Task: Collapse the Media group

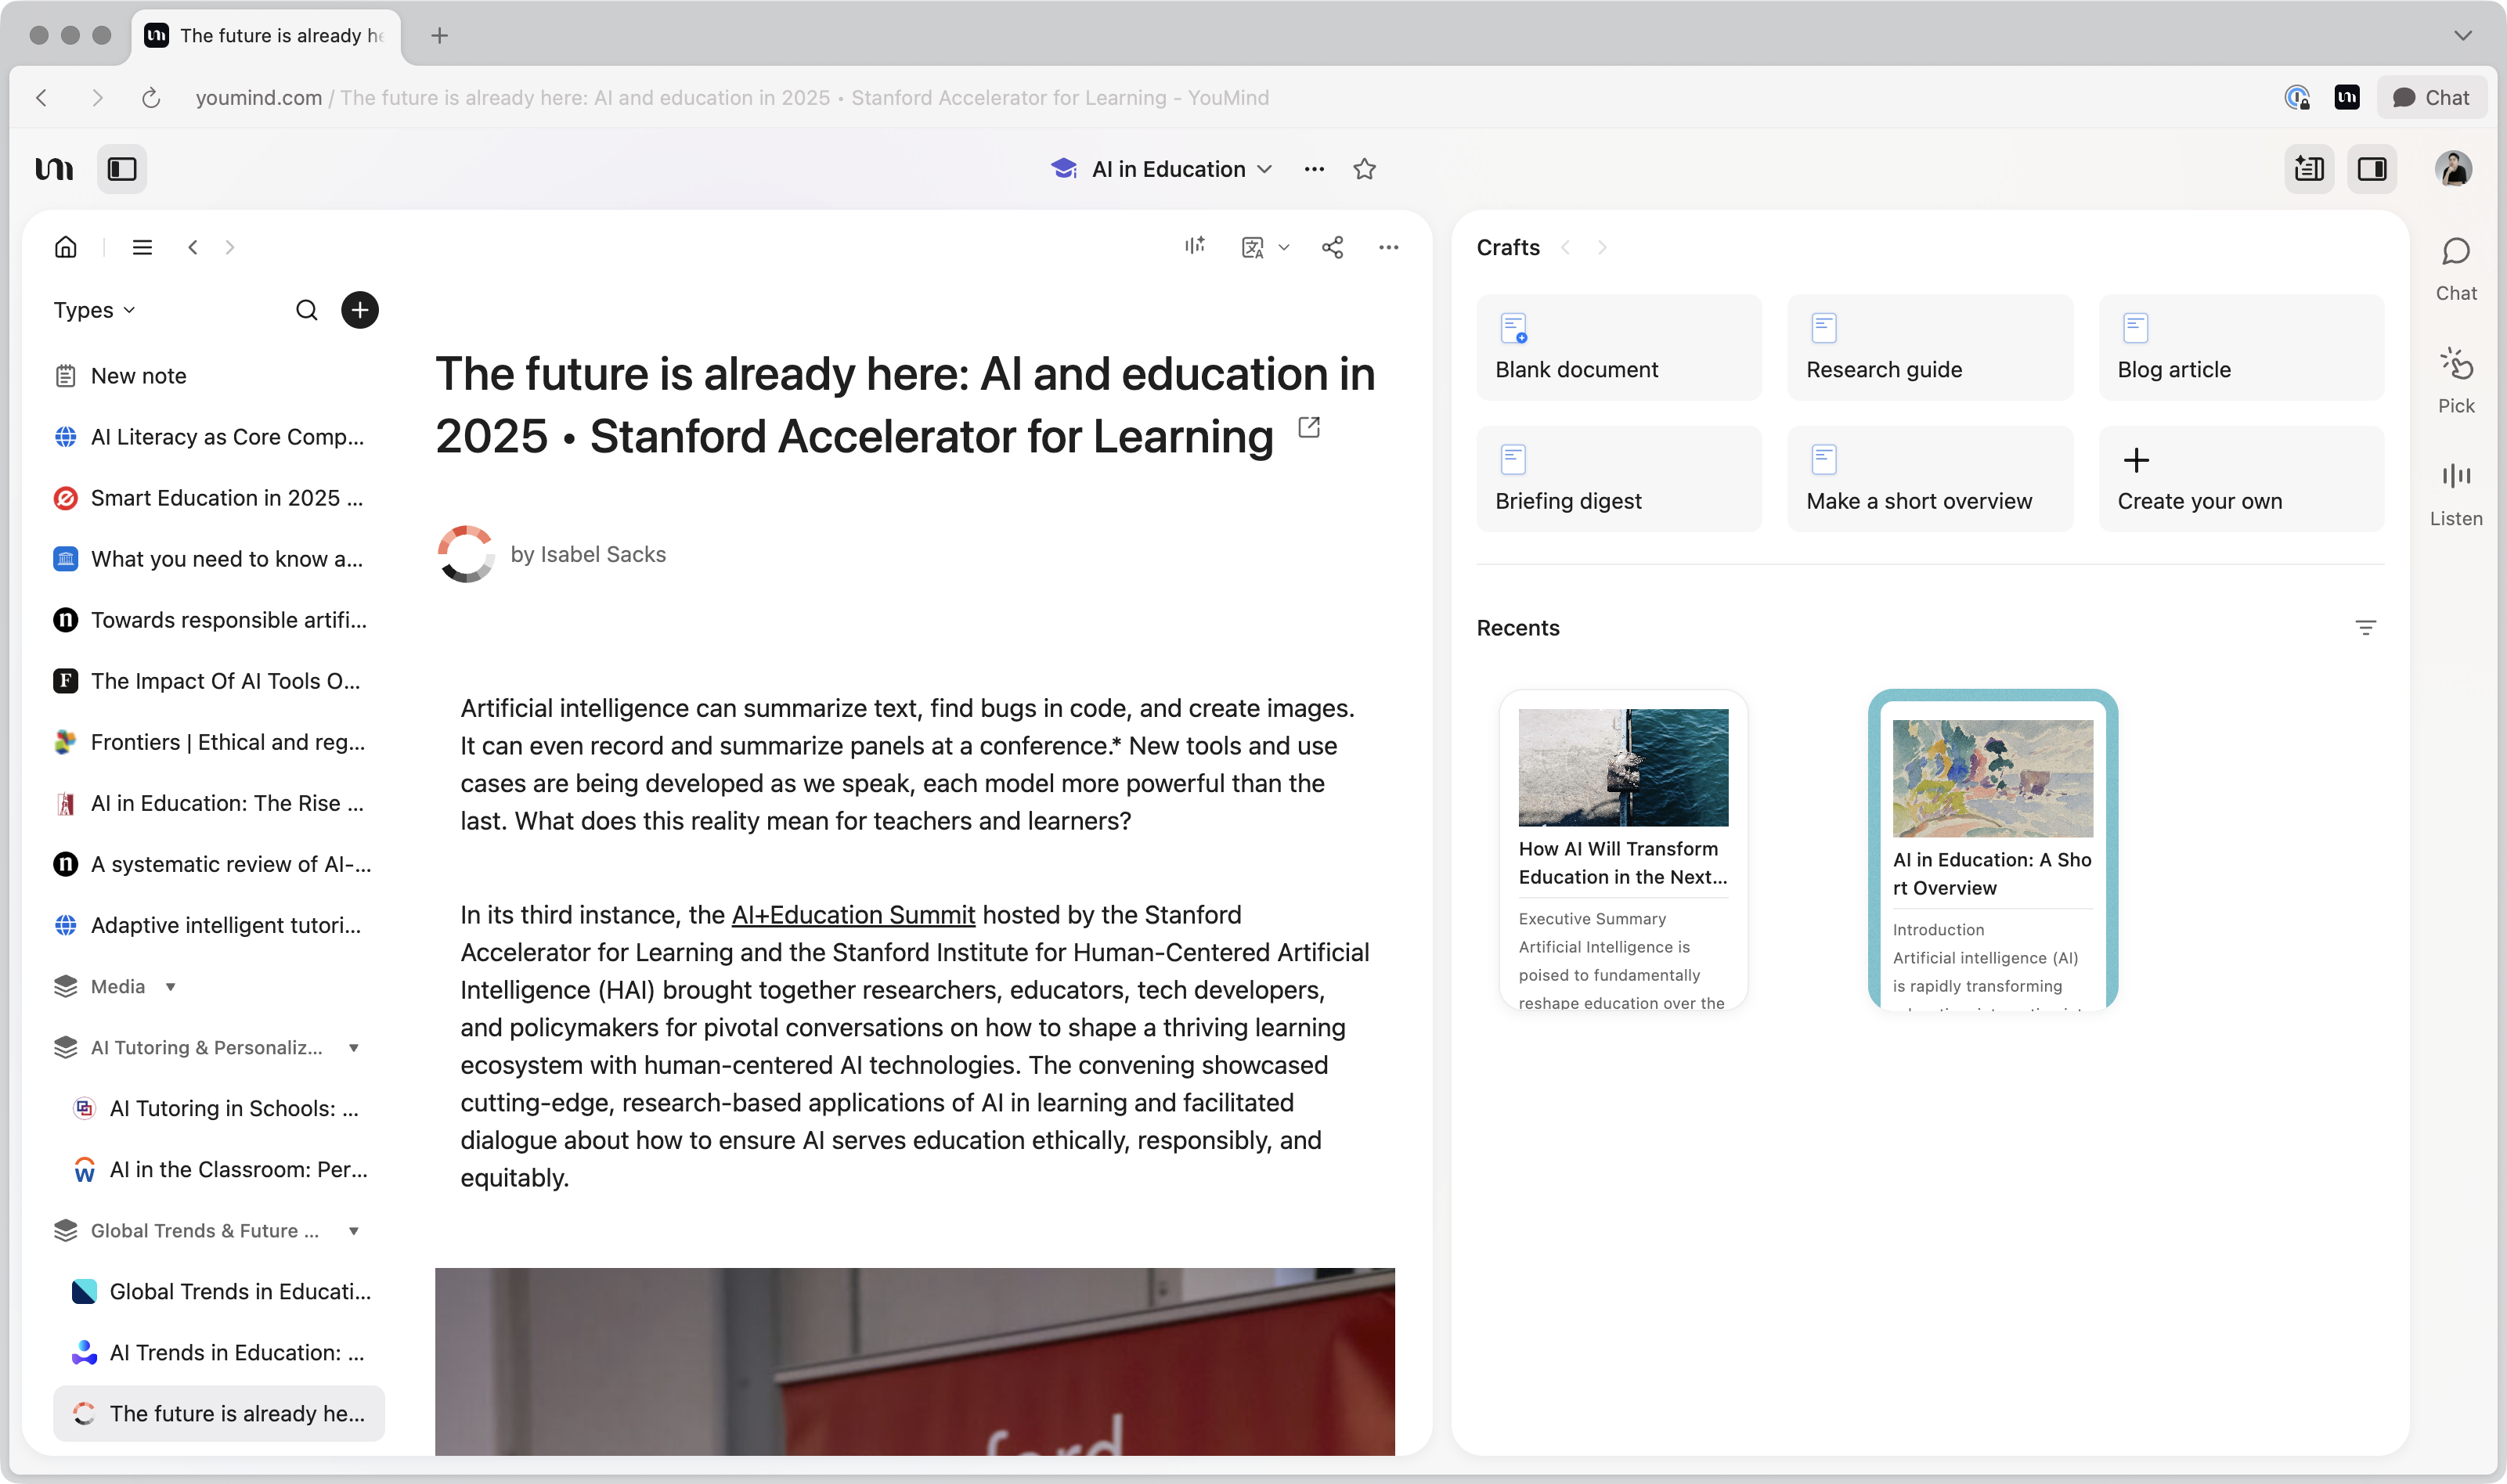Action: (x=170, y=987)
